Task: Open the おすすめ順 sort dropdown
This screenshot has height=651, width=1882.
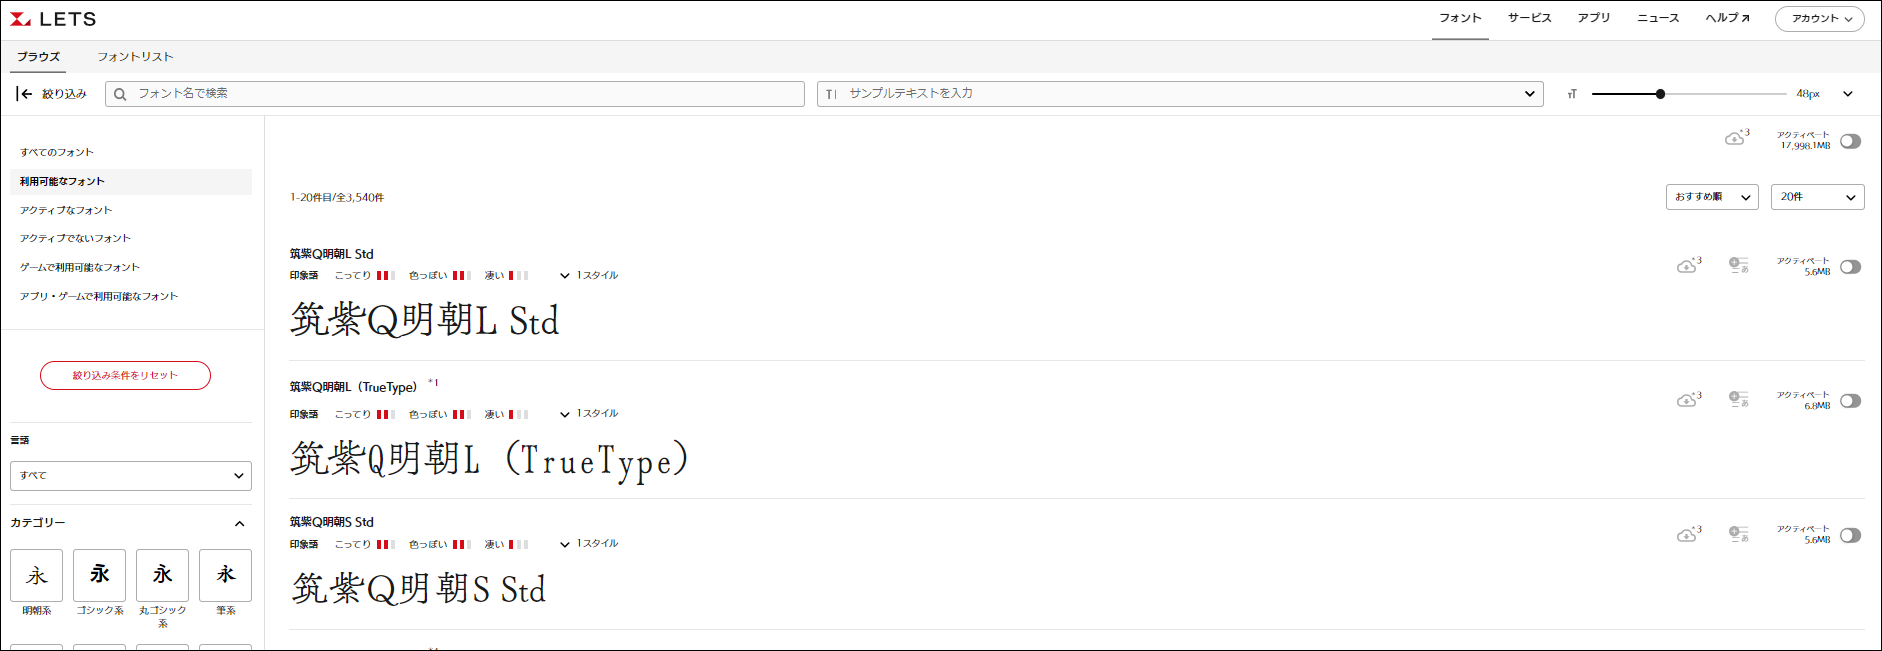Action: (1712, 197)
